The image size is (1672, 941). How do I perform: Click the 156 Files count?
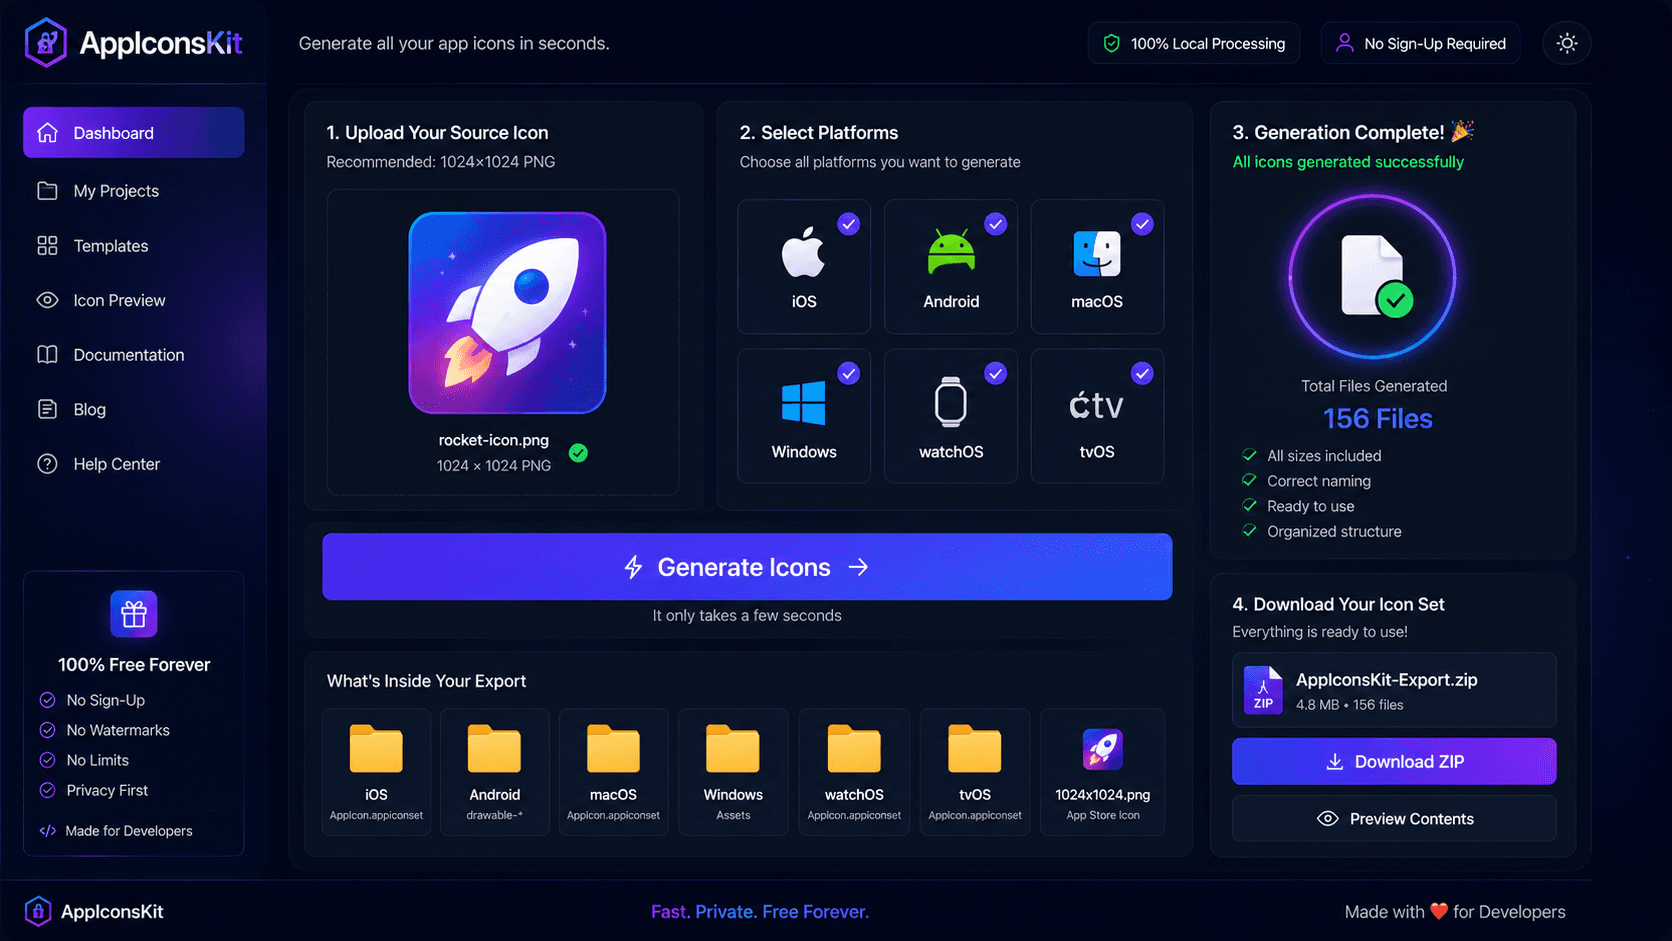pos(1377,419)
